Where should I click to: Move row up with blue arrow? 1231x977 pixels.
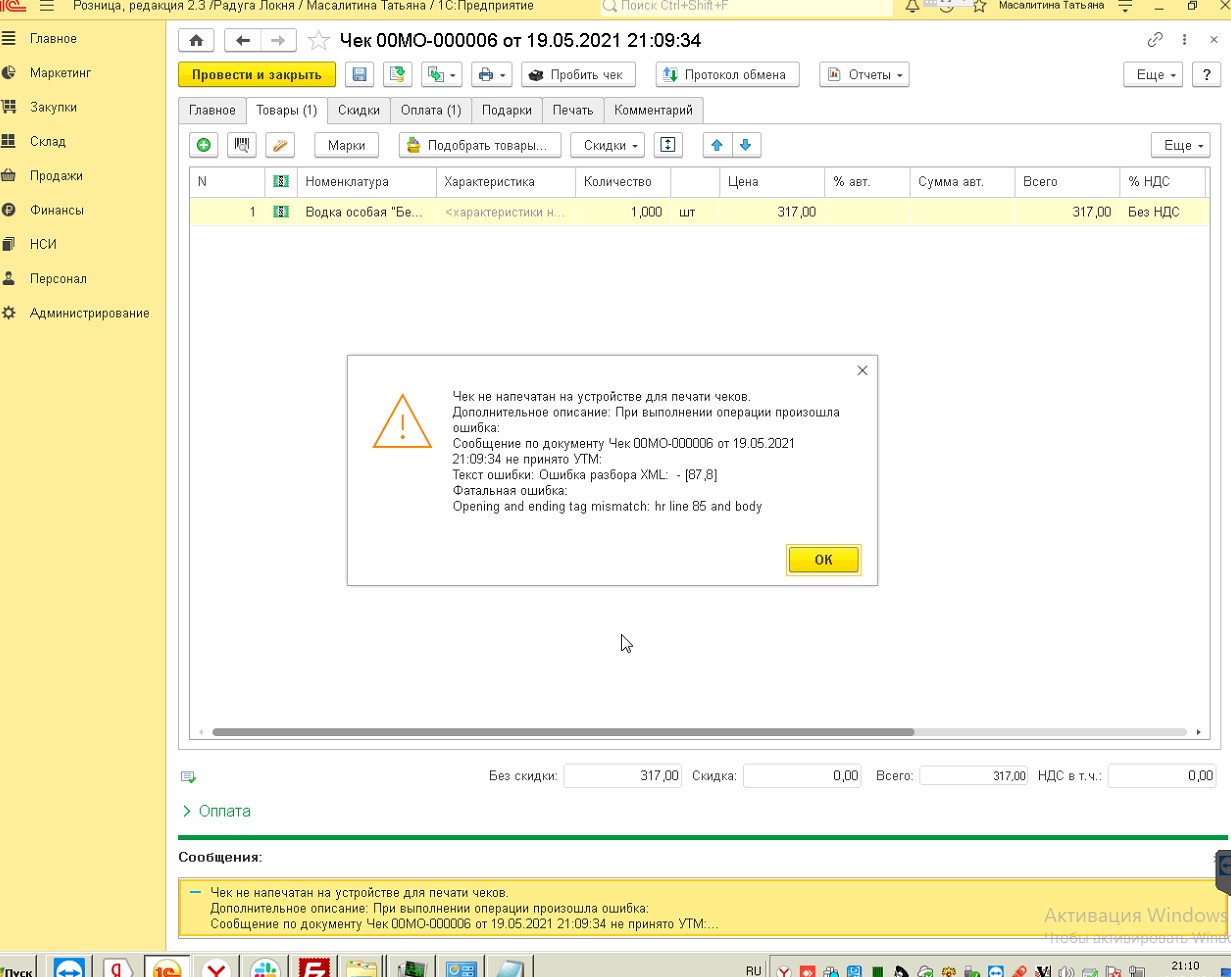716,145
